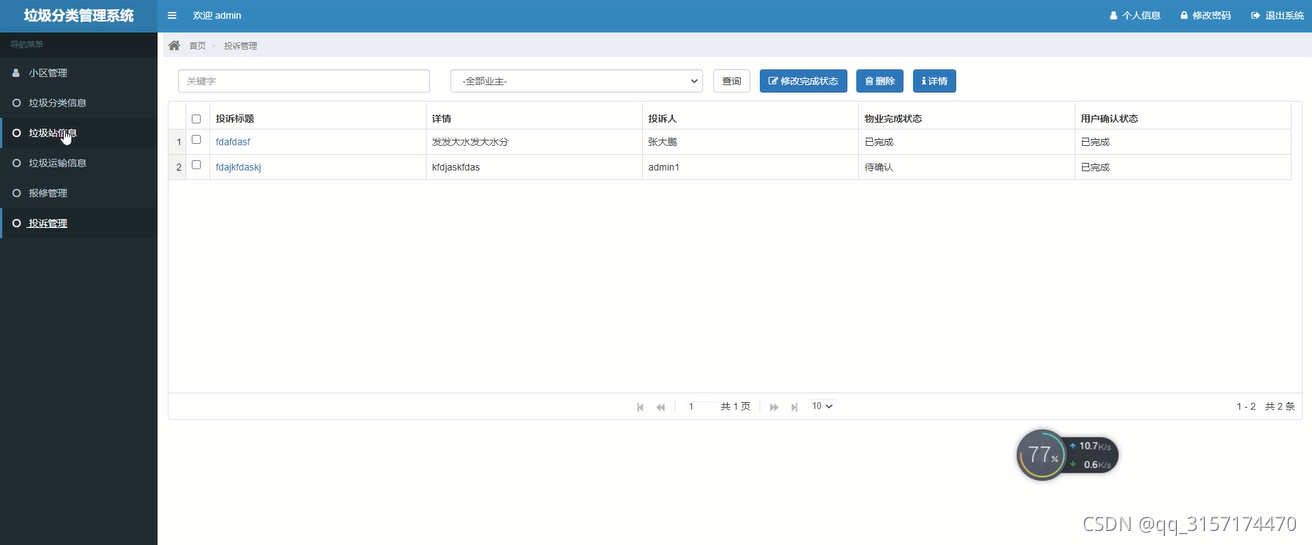
Task: Click the 删除 delete button
Action: coord(880,81)
